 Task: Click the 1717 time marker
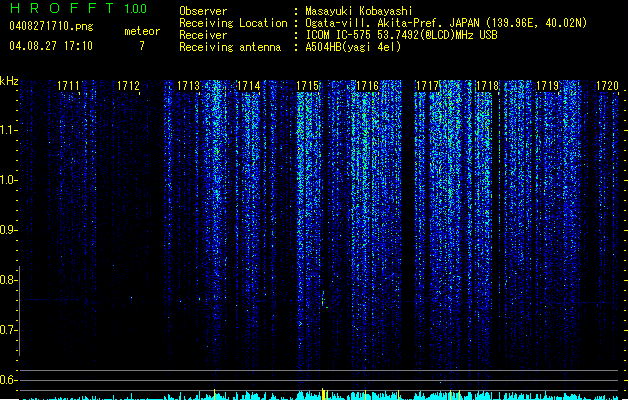click(428, 85)
